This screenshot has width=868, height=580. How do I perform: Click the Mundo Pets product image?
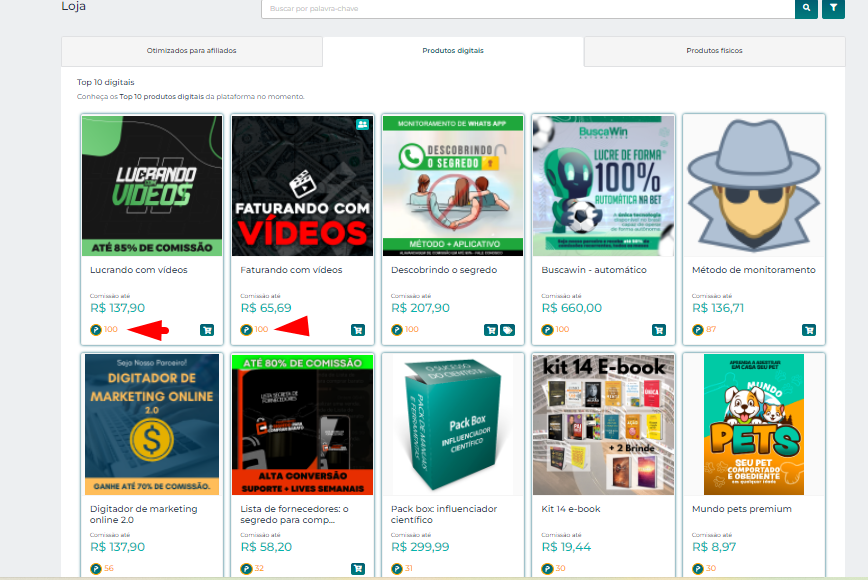[x=754, y=424]
